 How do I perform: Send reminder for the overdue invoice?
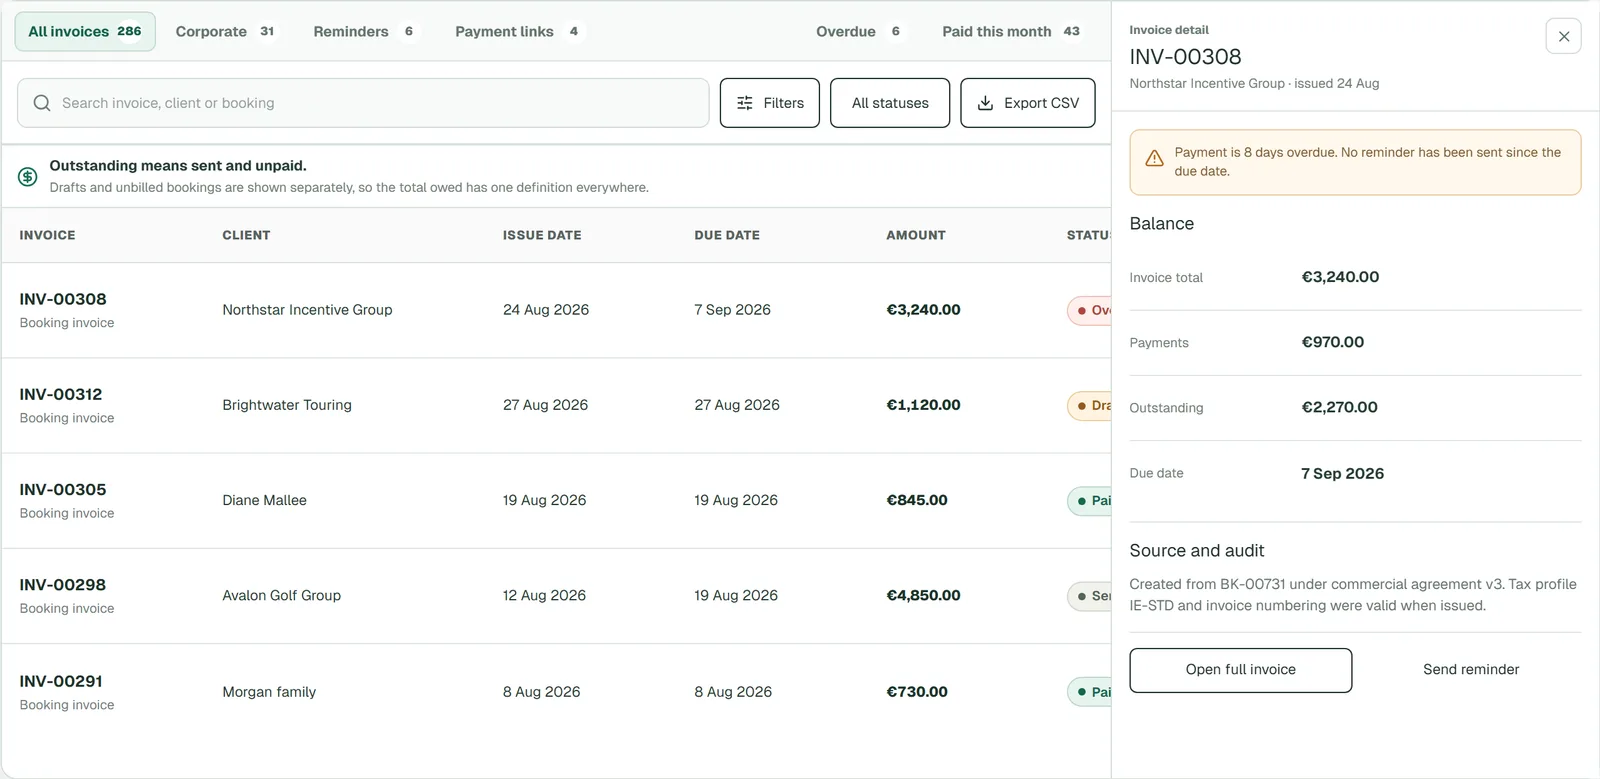click(1471, 670)
